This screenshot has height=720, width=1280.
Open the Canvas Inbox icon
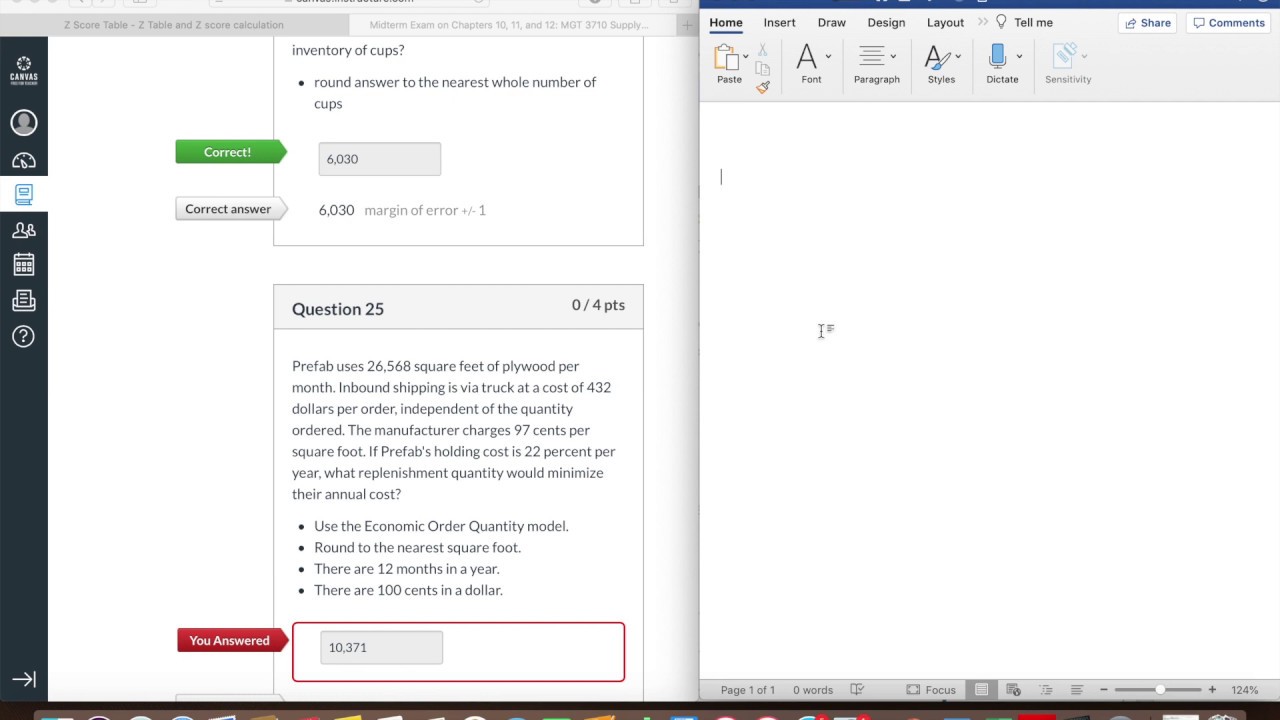point(24,300)
